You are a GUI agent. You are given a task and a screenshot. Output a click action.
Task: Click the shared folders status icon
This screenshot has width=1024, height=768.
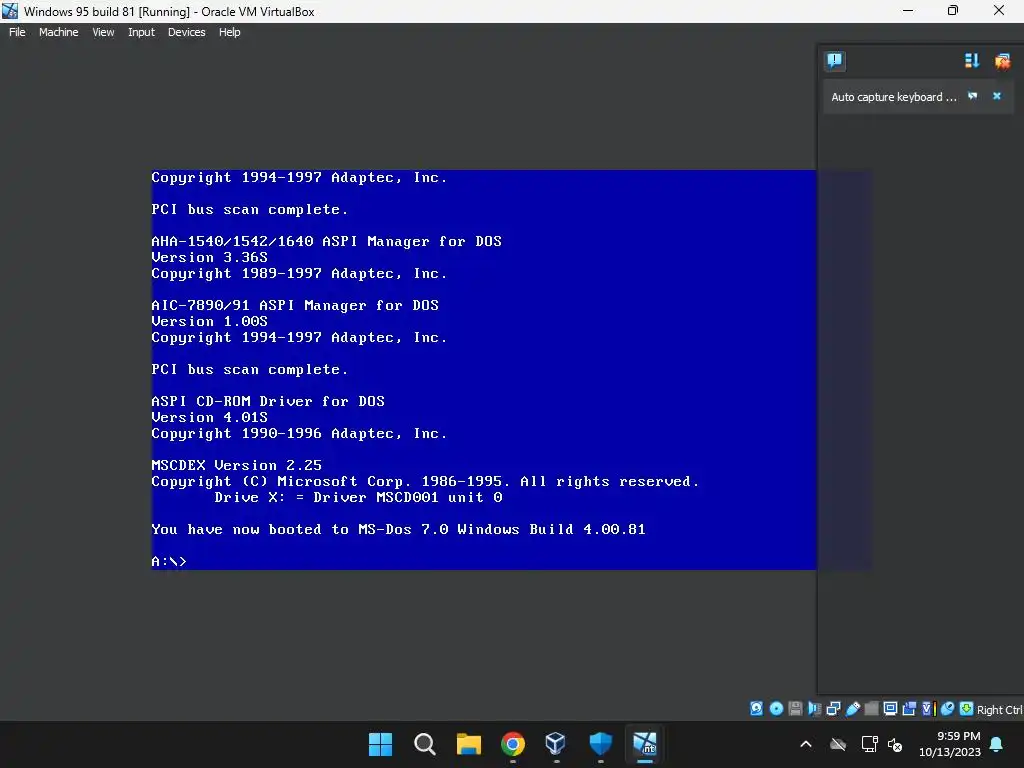(871, 709)
